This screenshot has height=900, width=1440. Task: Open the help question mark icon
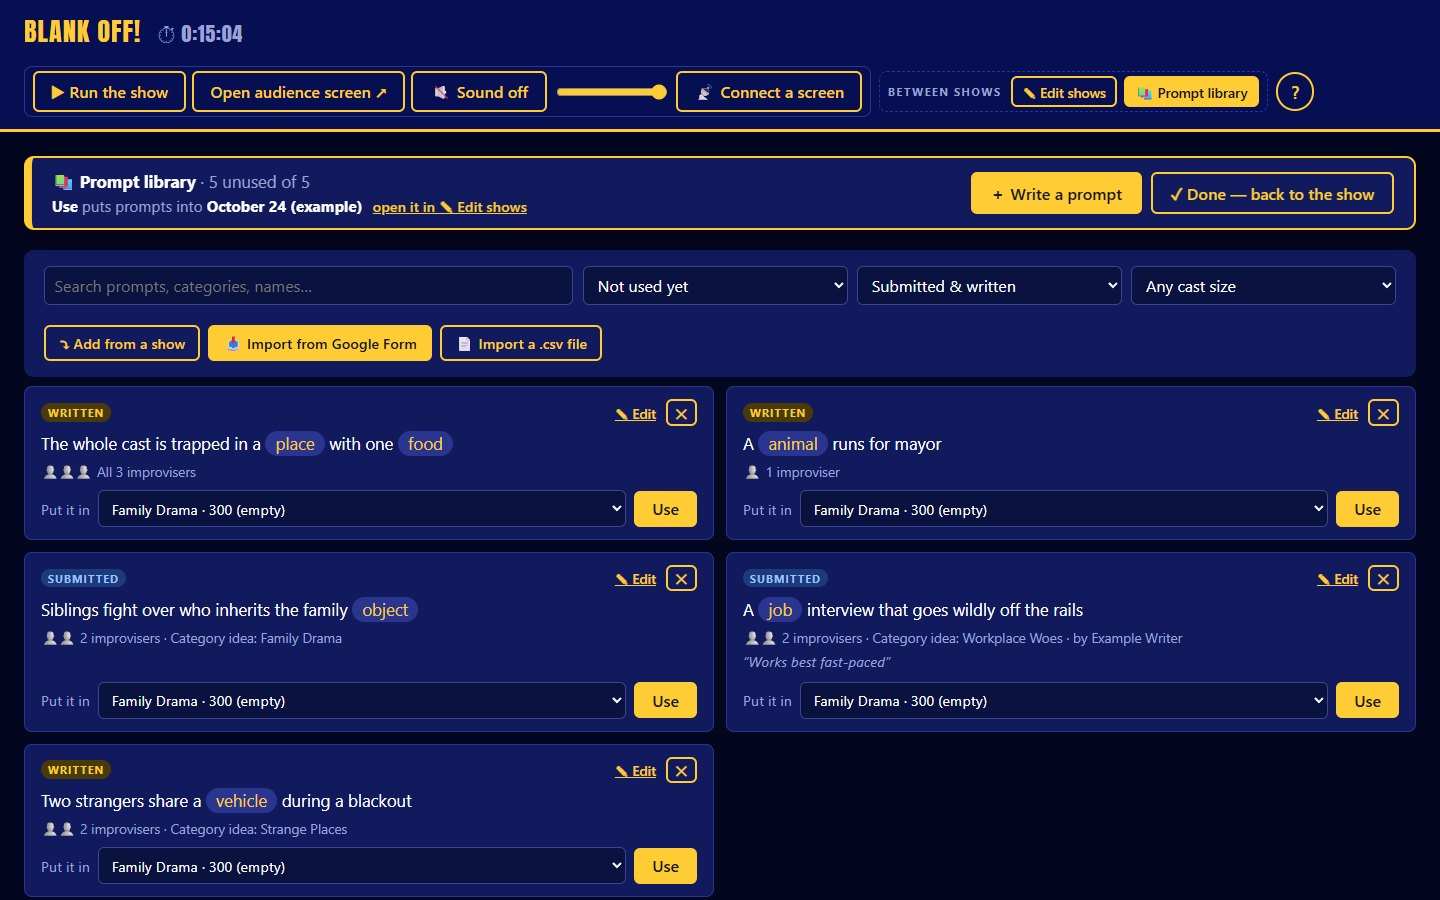(1294, 92)
